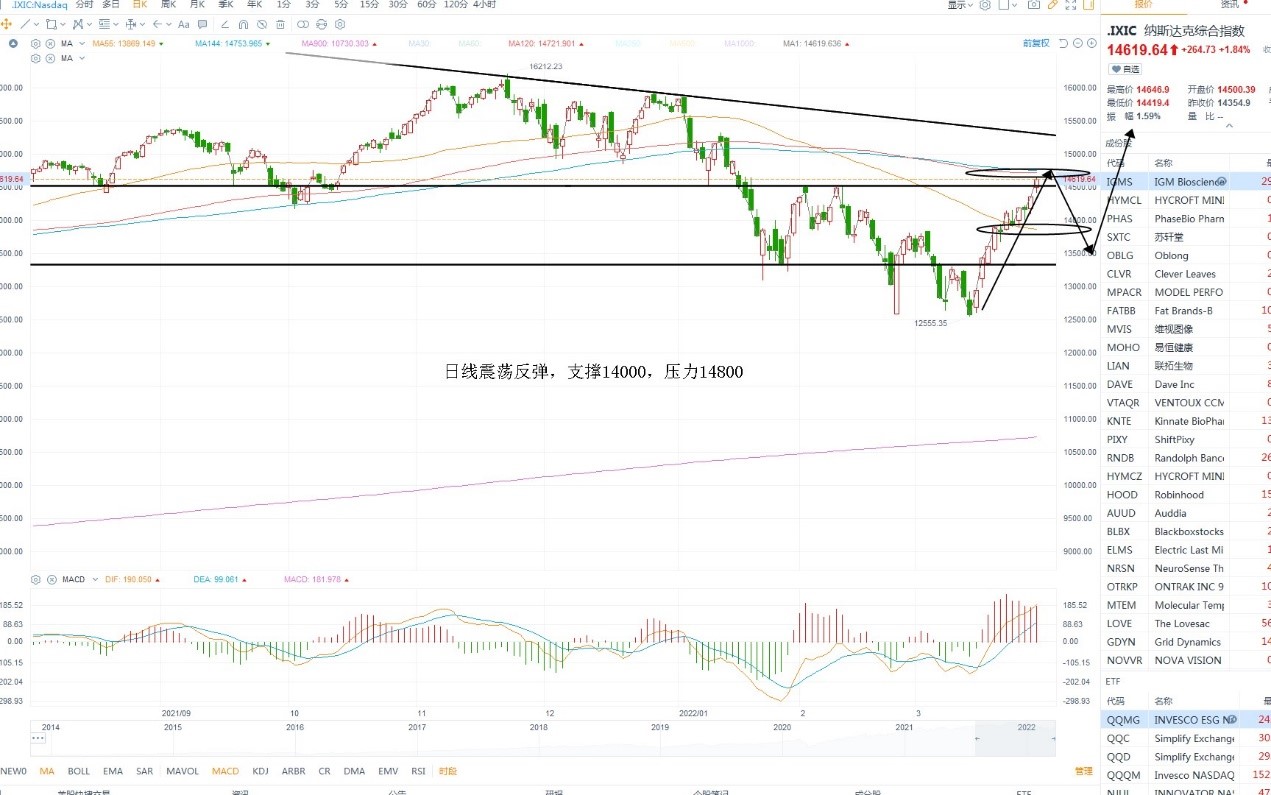1271x795 pixels.
Task: Open the chart layout dropdown
Action: (1008, 5)
